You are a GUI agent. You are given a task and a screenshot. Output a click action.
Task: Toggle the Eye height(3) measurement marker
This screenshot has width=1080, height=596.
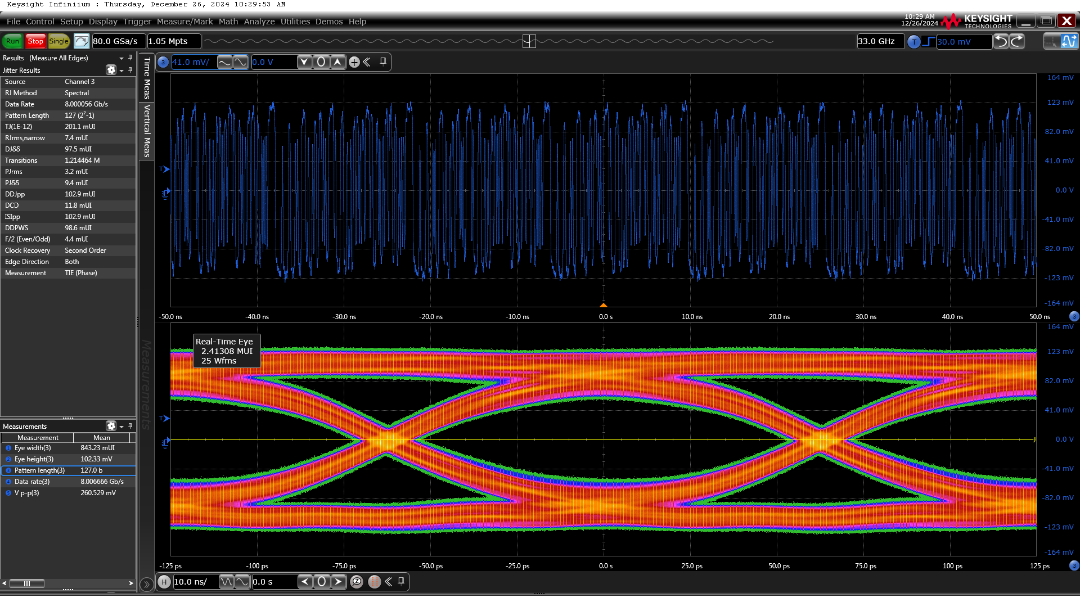tap(8, 459)
